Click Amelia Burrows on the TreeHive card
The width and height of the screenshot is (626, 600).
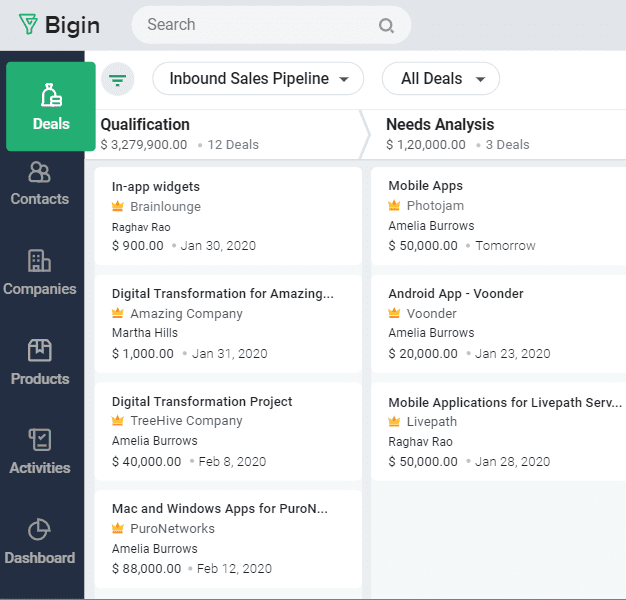click(x=155, y=441)
